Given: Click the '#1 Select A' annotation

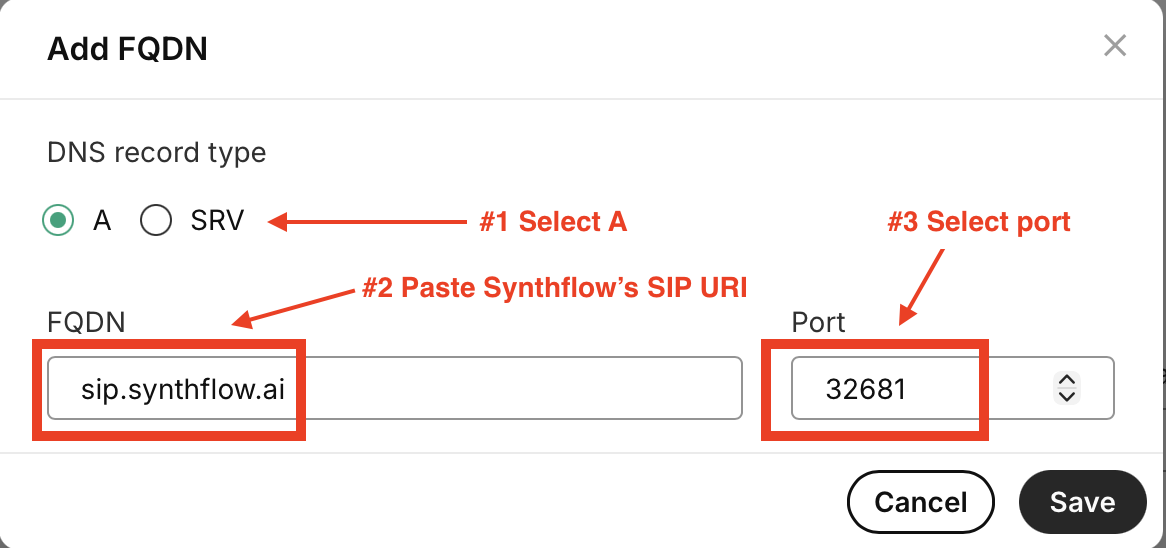Looking at the screenshot, I should (x=552, y=222).
